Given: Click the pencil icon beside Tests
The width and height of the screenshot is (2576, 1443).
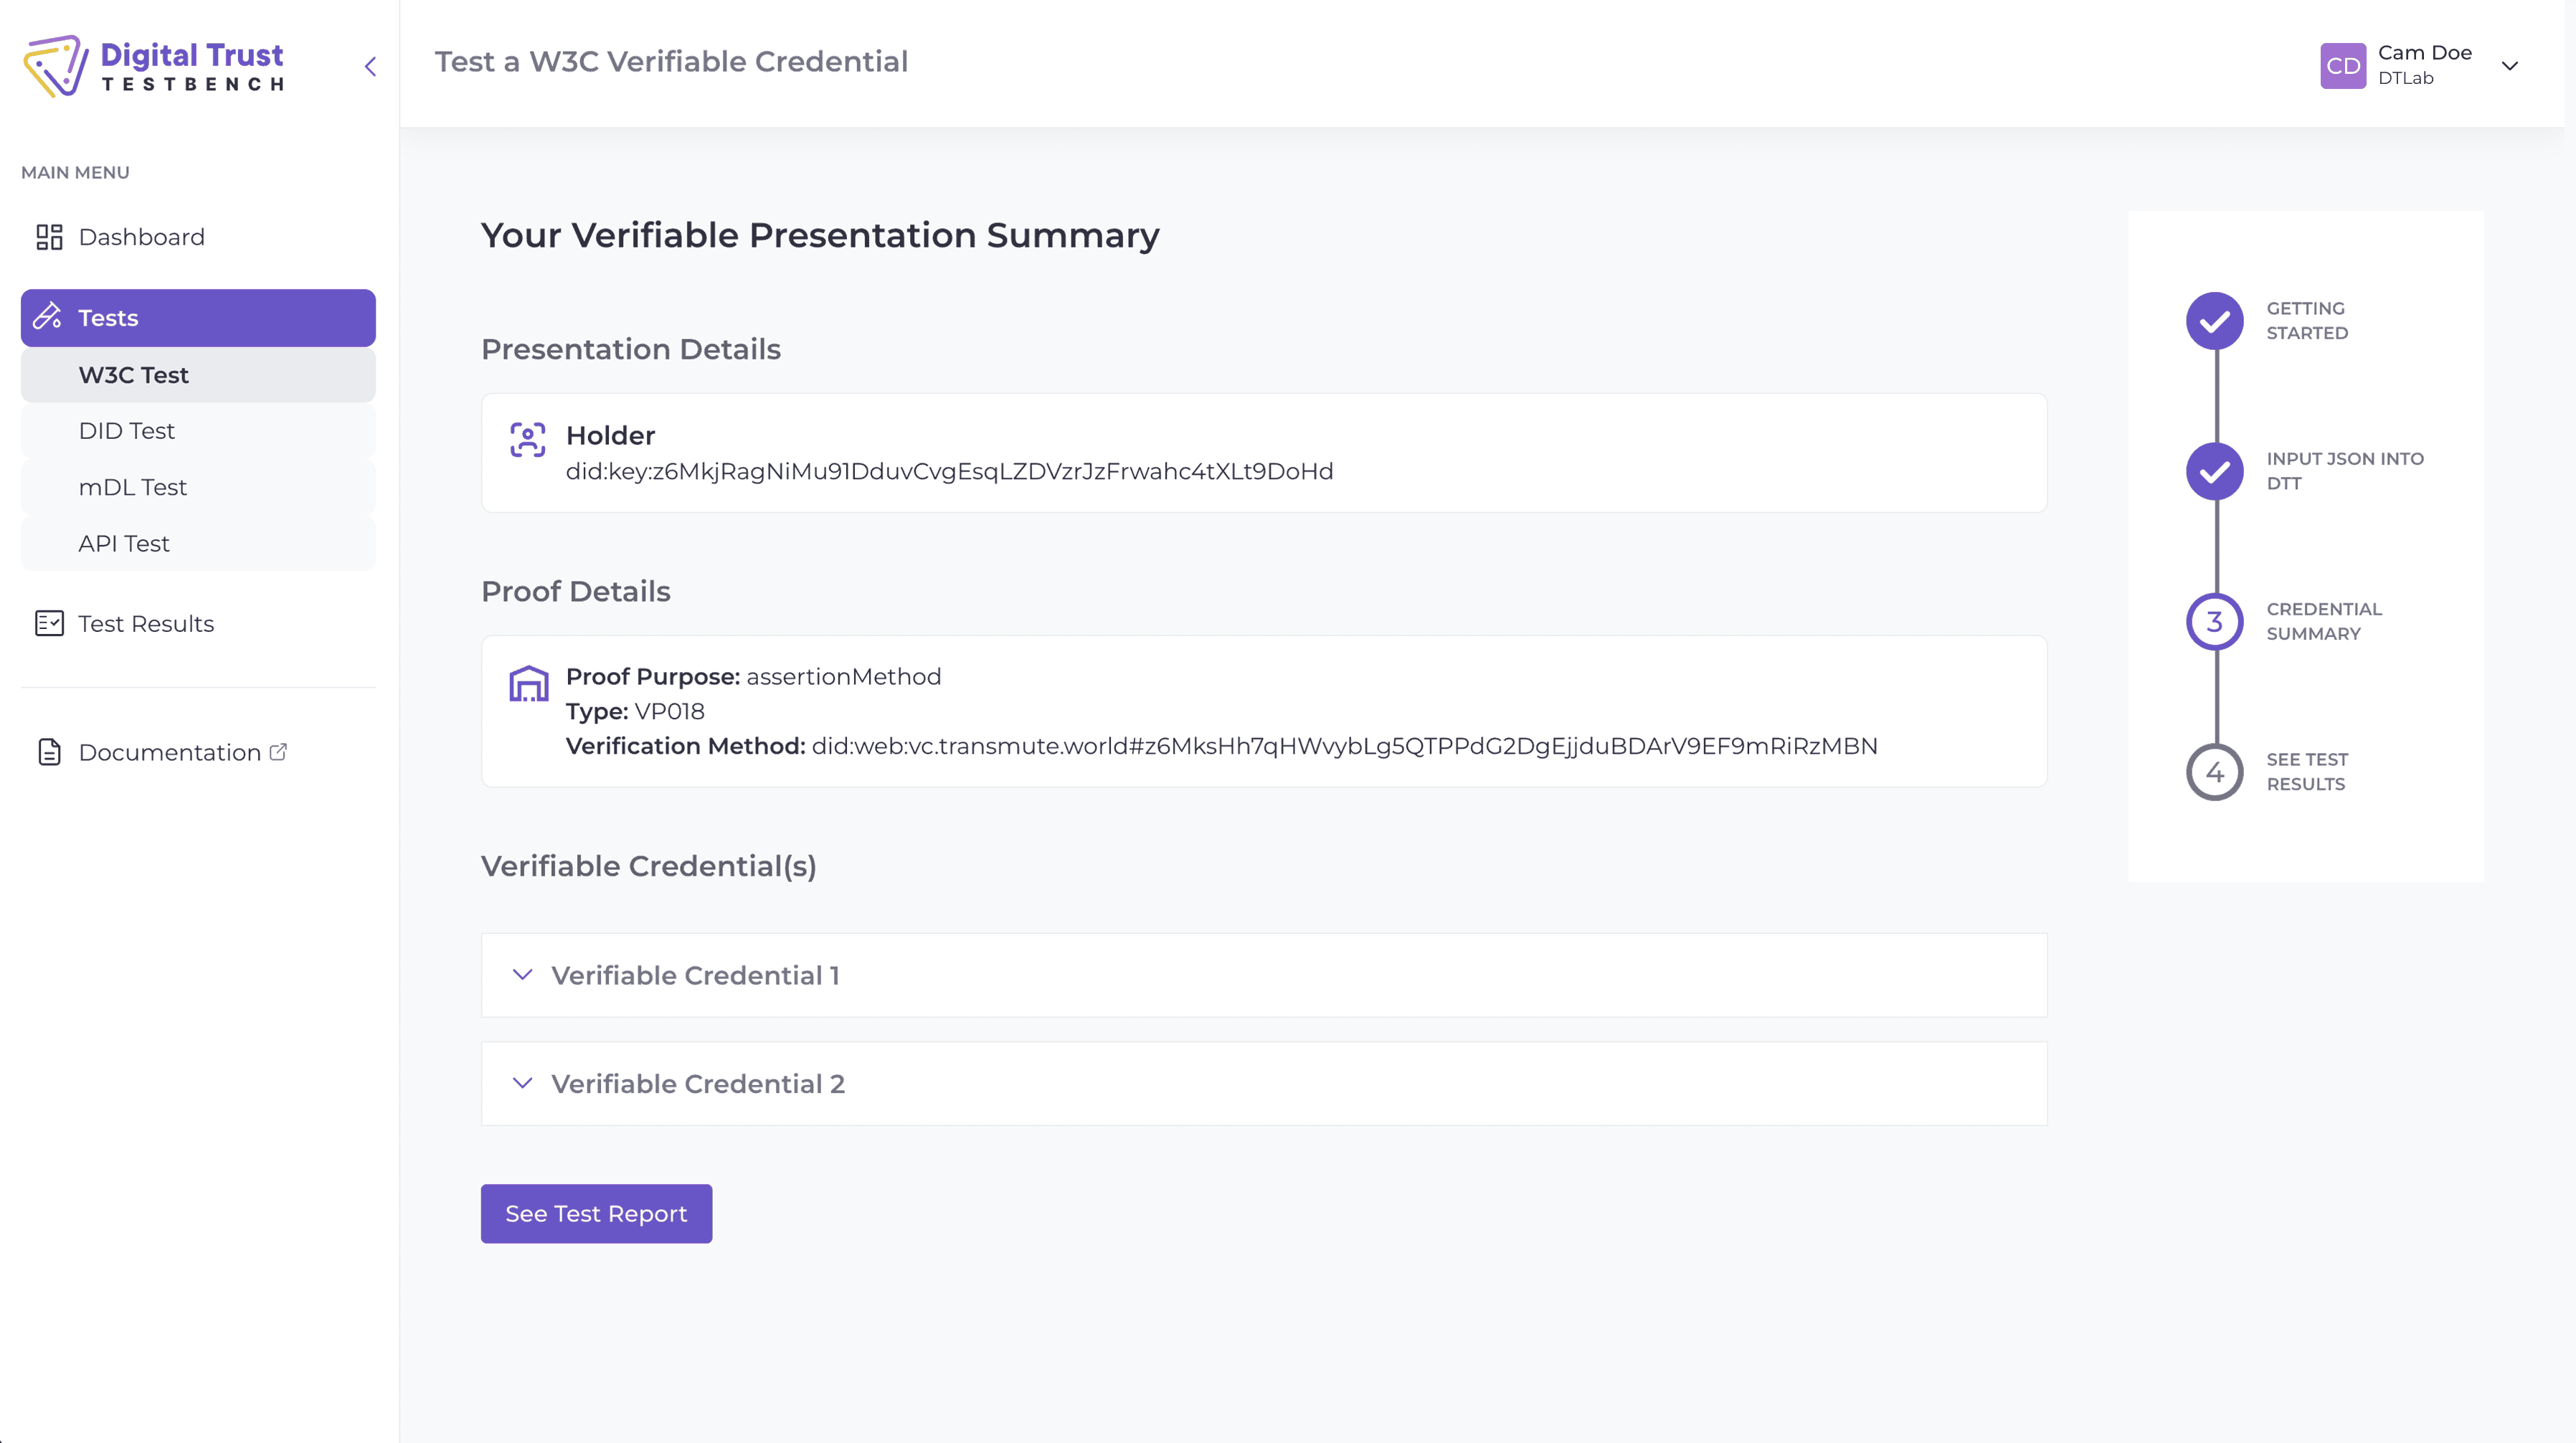Looking at the screenshot, I should click(48, 317).
